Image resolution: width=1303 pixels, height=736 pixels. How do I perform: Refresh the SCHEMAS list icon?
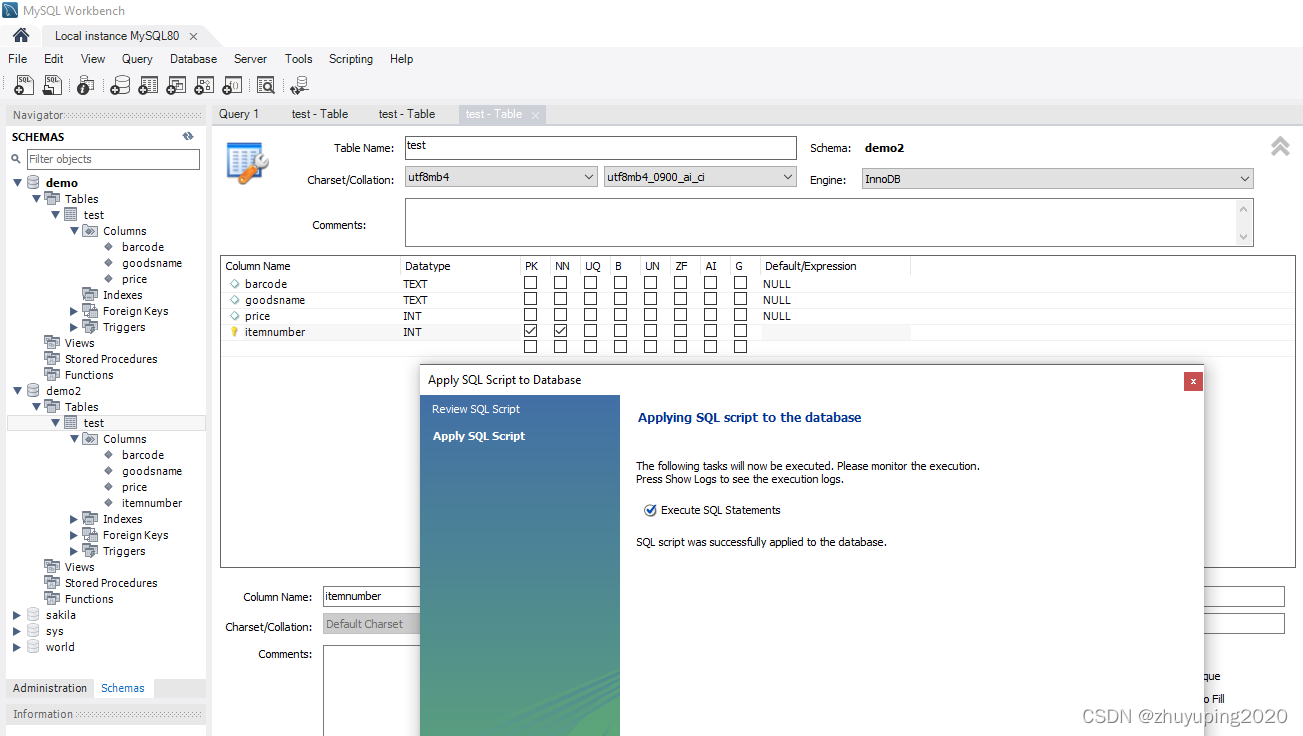point(188,136)
